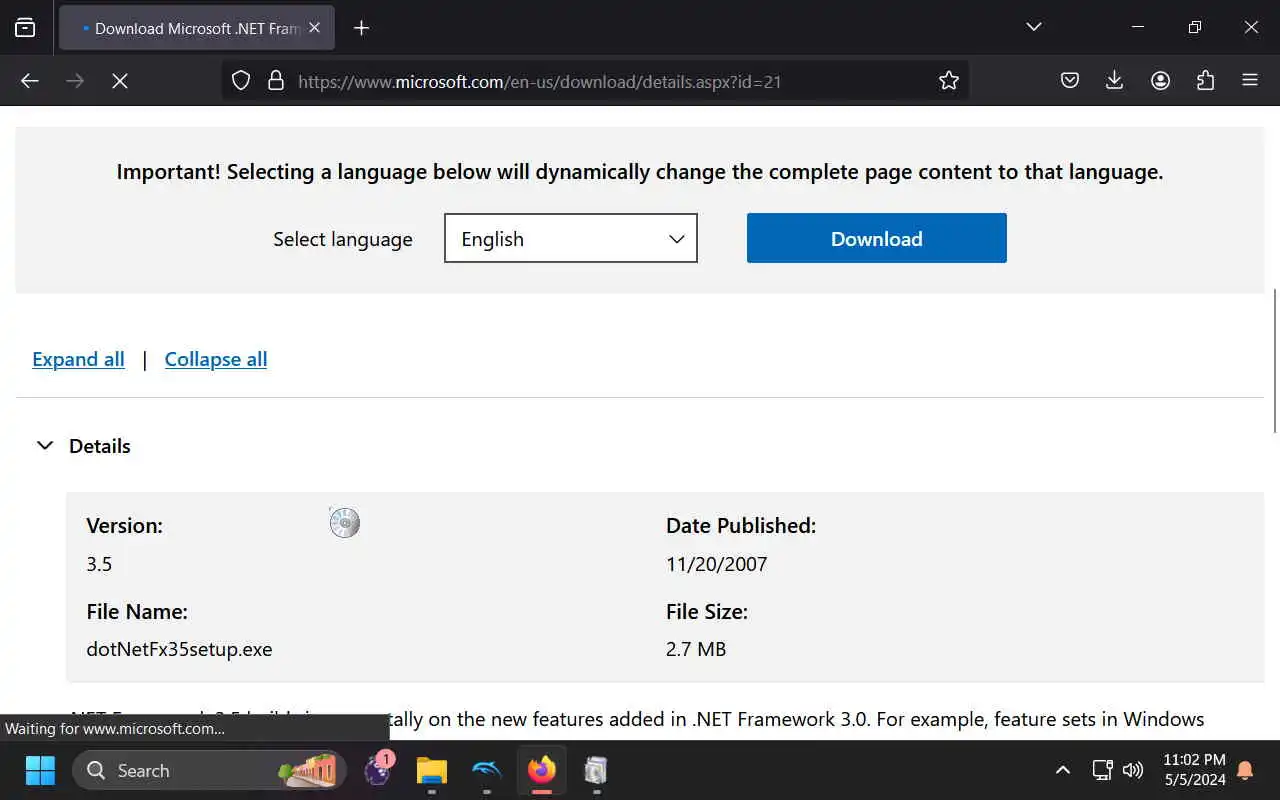Open the Dolphin emulator taskbar icon
Viewport: 1280px width, 800px height.
487,770
